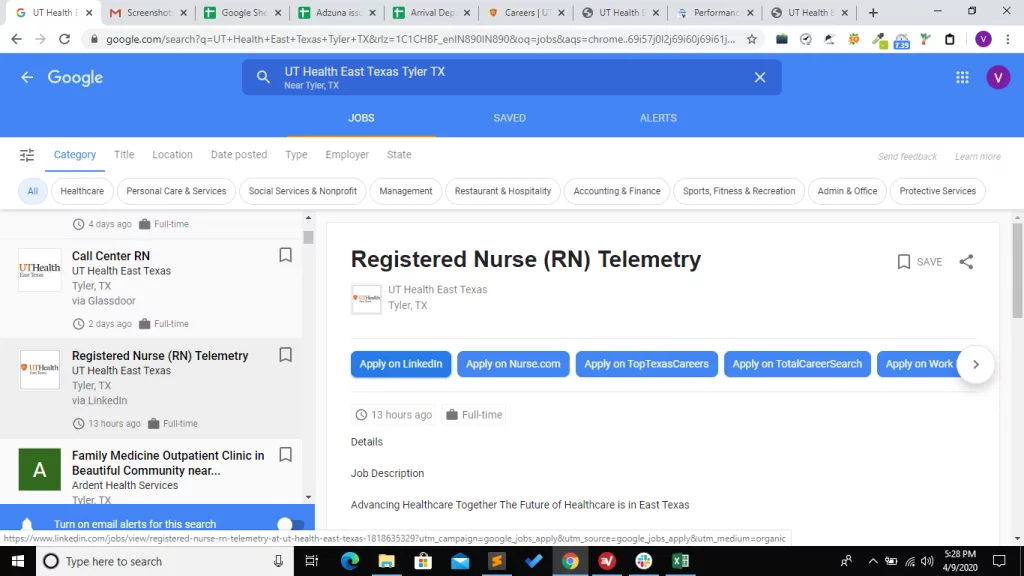Image resolution: width=1024 pixels, height=576 pixels.
Task: Bookmark the Call Center RN job
Action: coord(285,255)
